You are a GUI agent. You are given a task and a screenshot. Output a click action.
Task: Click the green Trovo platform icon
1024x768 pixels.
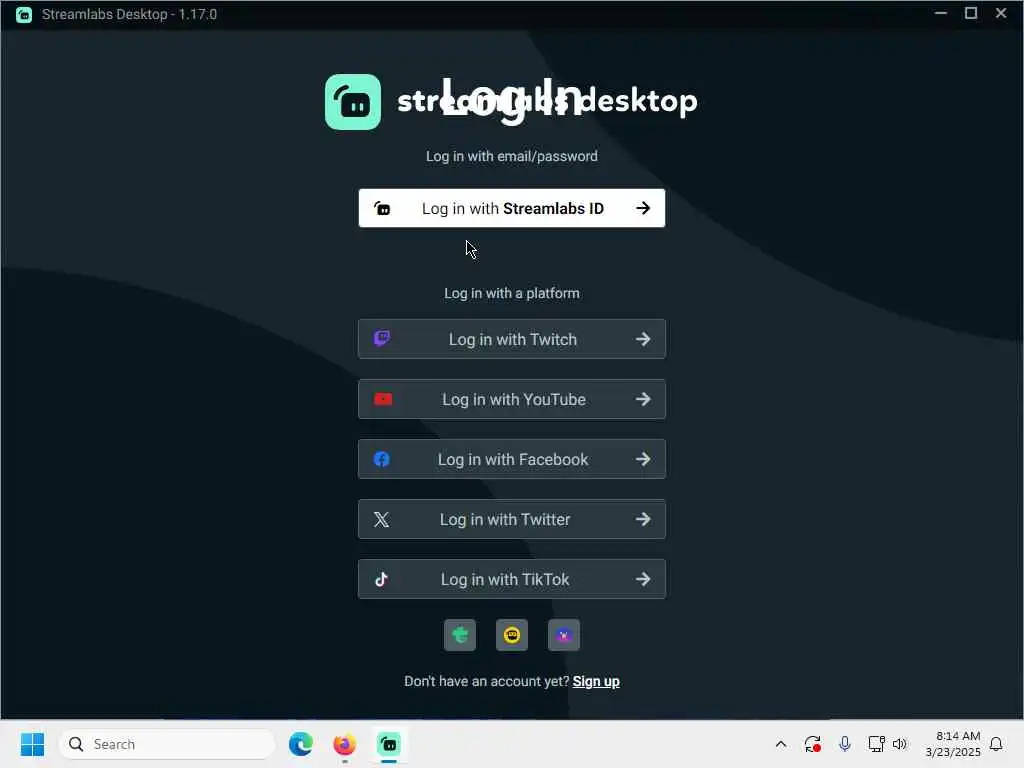click(x=460, y=635)
